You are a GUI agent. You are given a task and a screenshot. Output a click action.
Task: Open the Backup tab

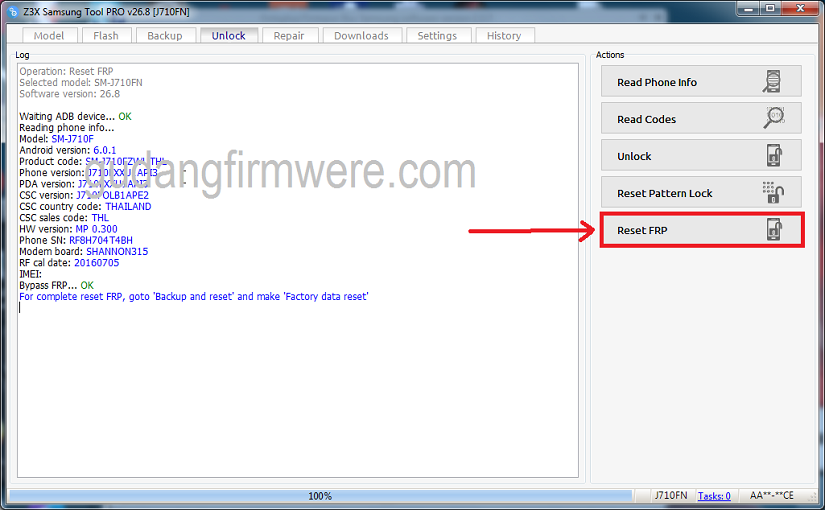(x=165, y=36)
